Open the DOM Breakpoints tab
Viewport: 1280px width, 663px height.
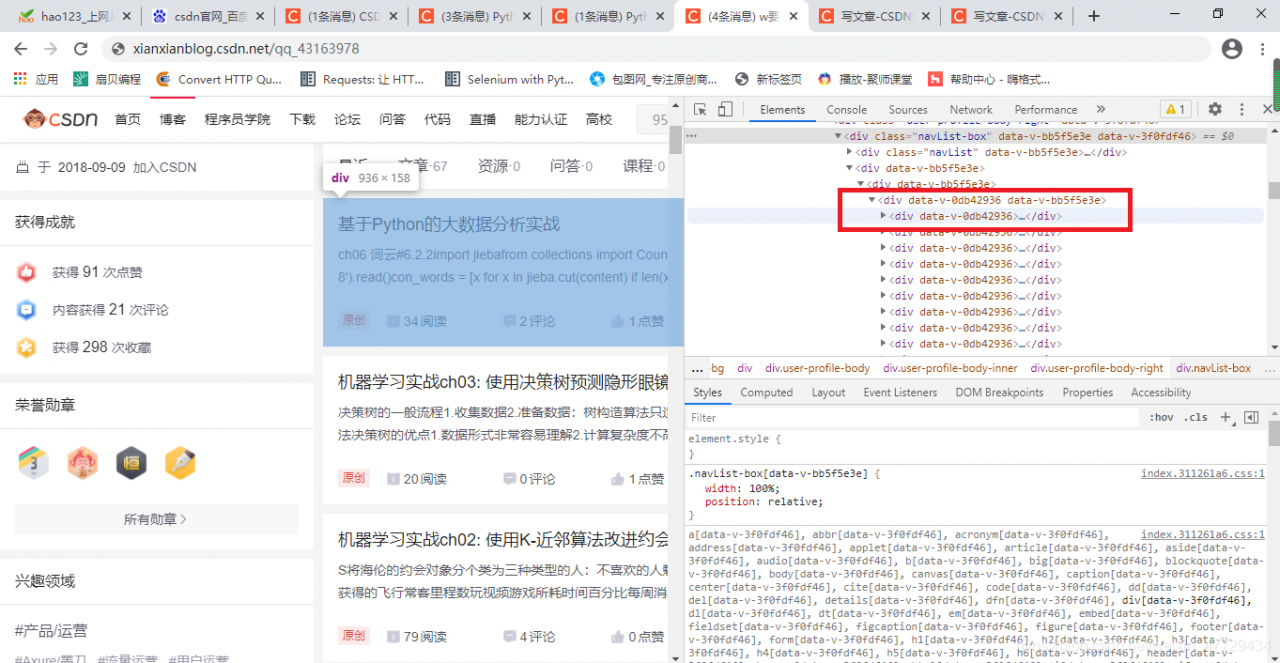[1000, 392]
